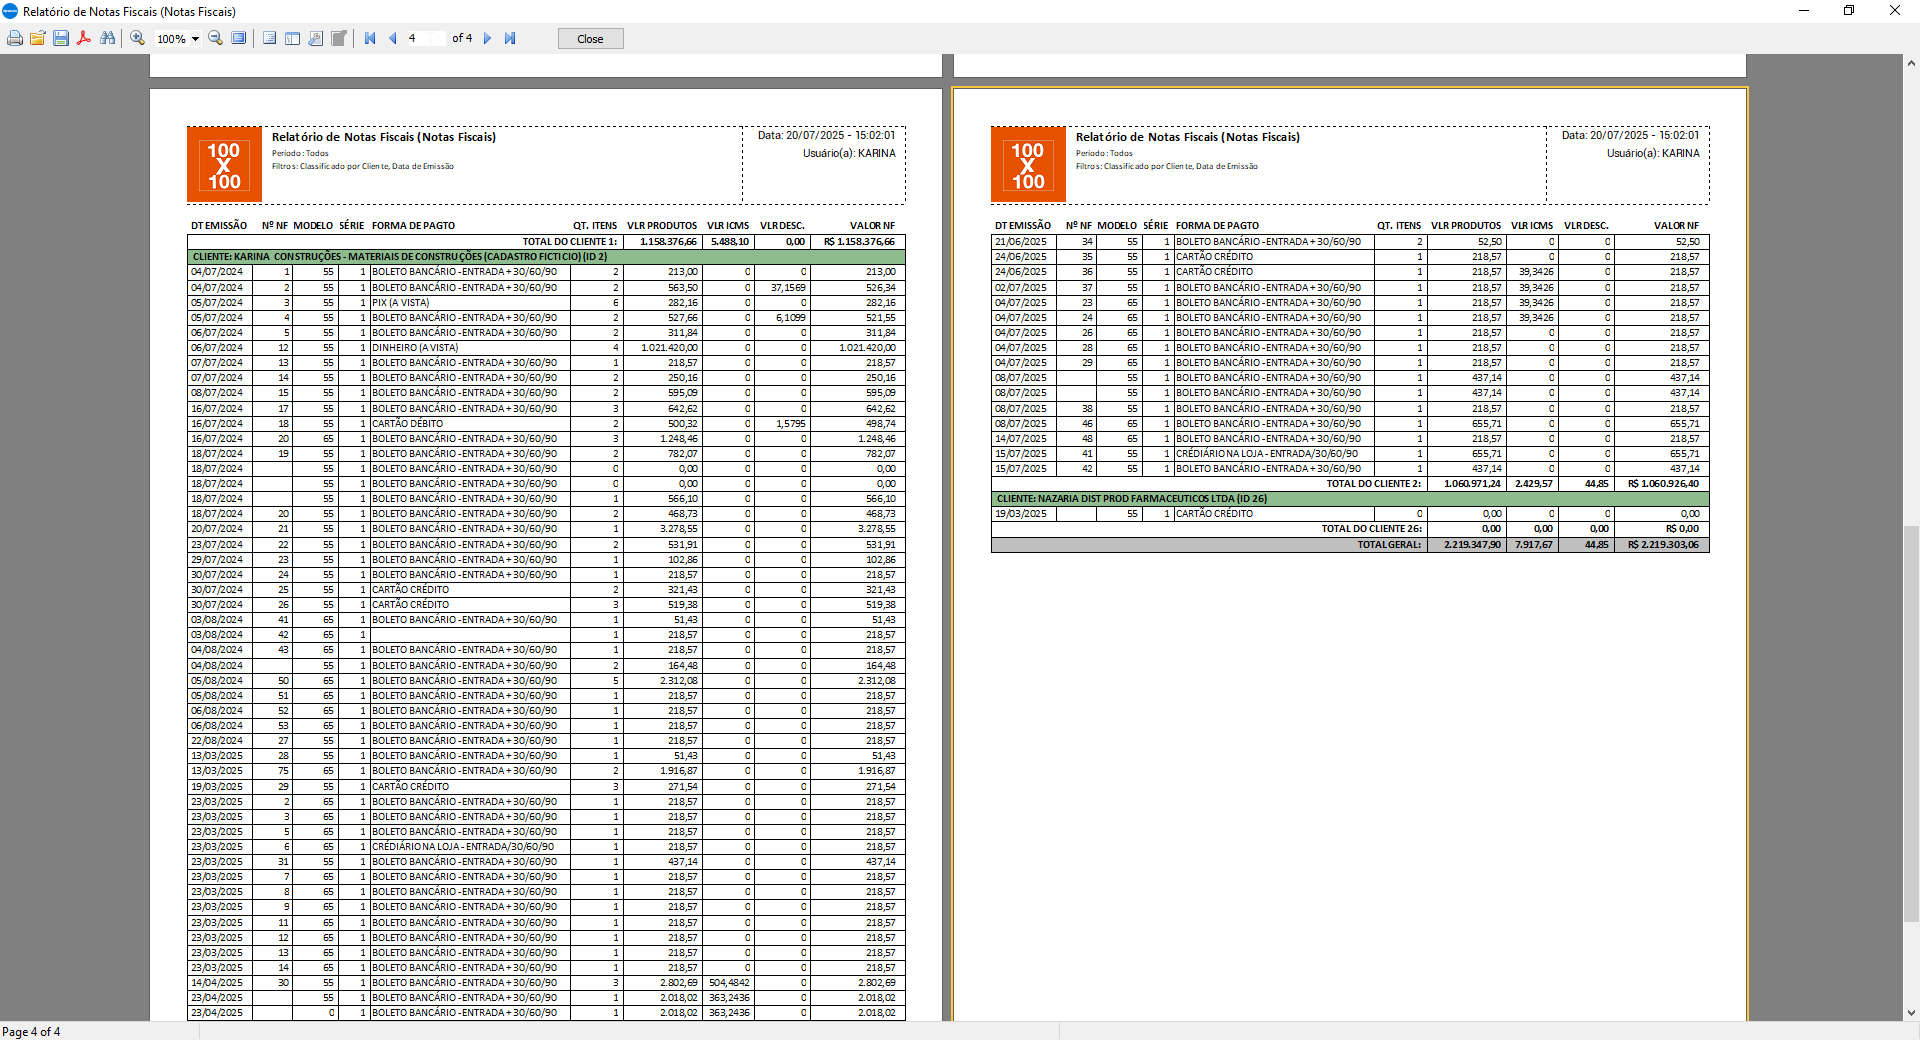Zoom out with the magnifier minus icon
The height and width of the screenshot is (1040, 1920).
click(x=215, y=39)
